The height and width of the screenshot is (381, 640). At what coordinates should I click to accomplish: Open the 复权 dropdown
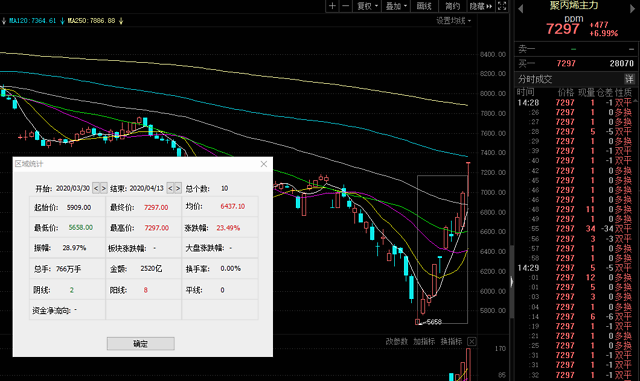pos(367,6)
